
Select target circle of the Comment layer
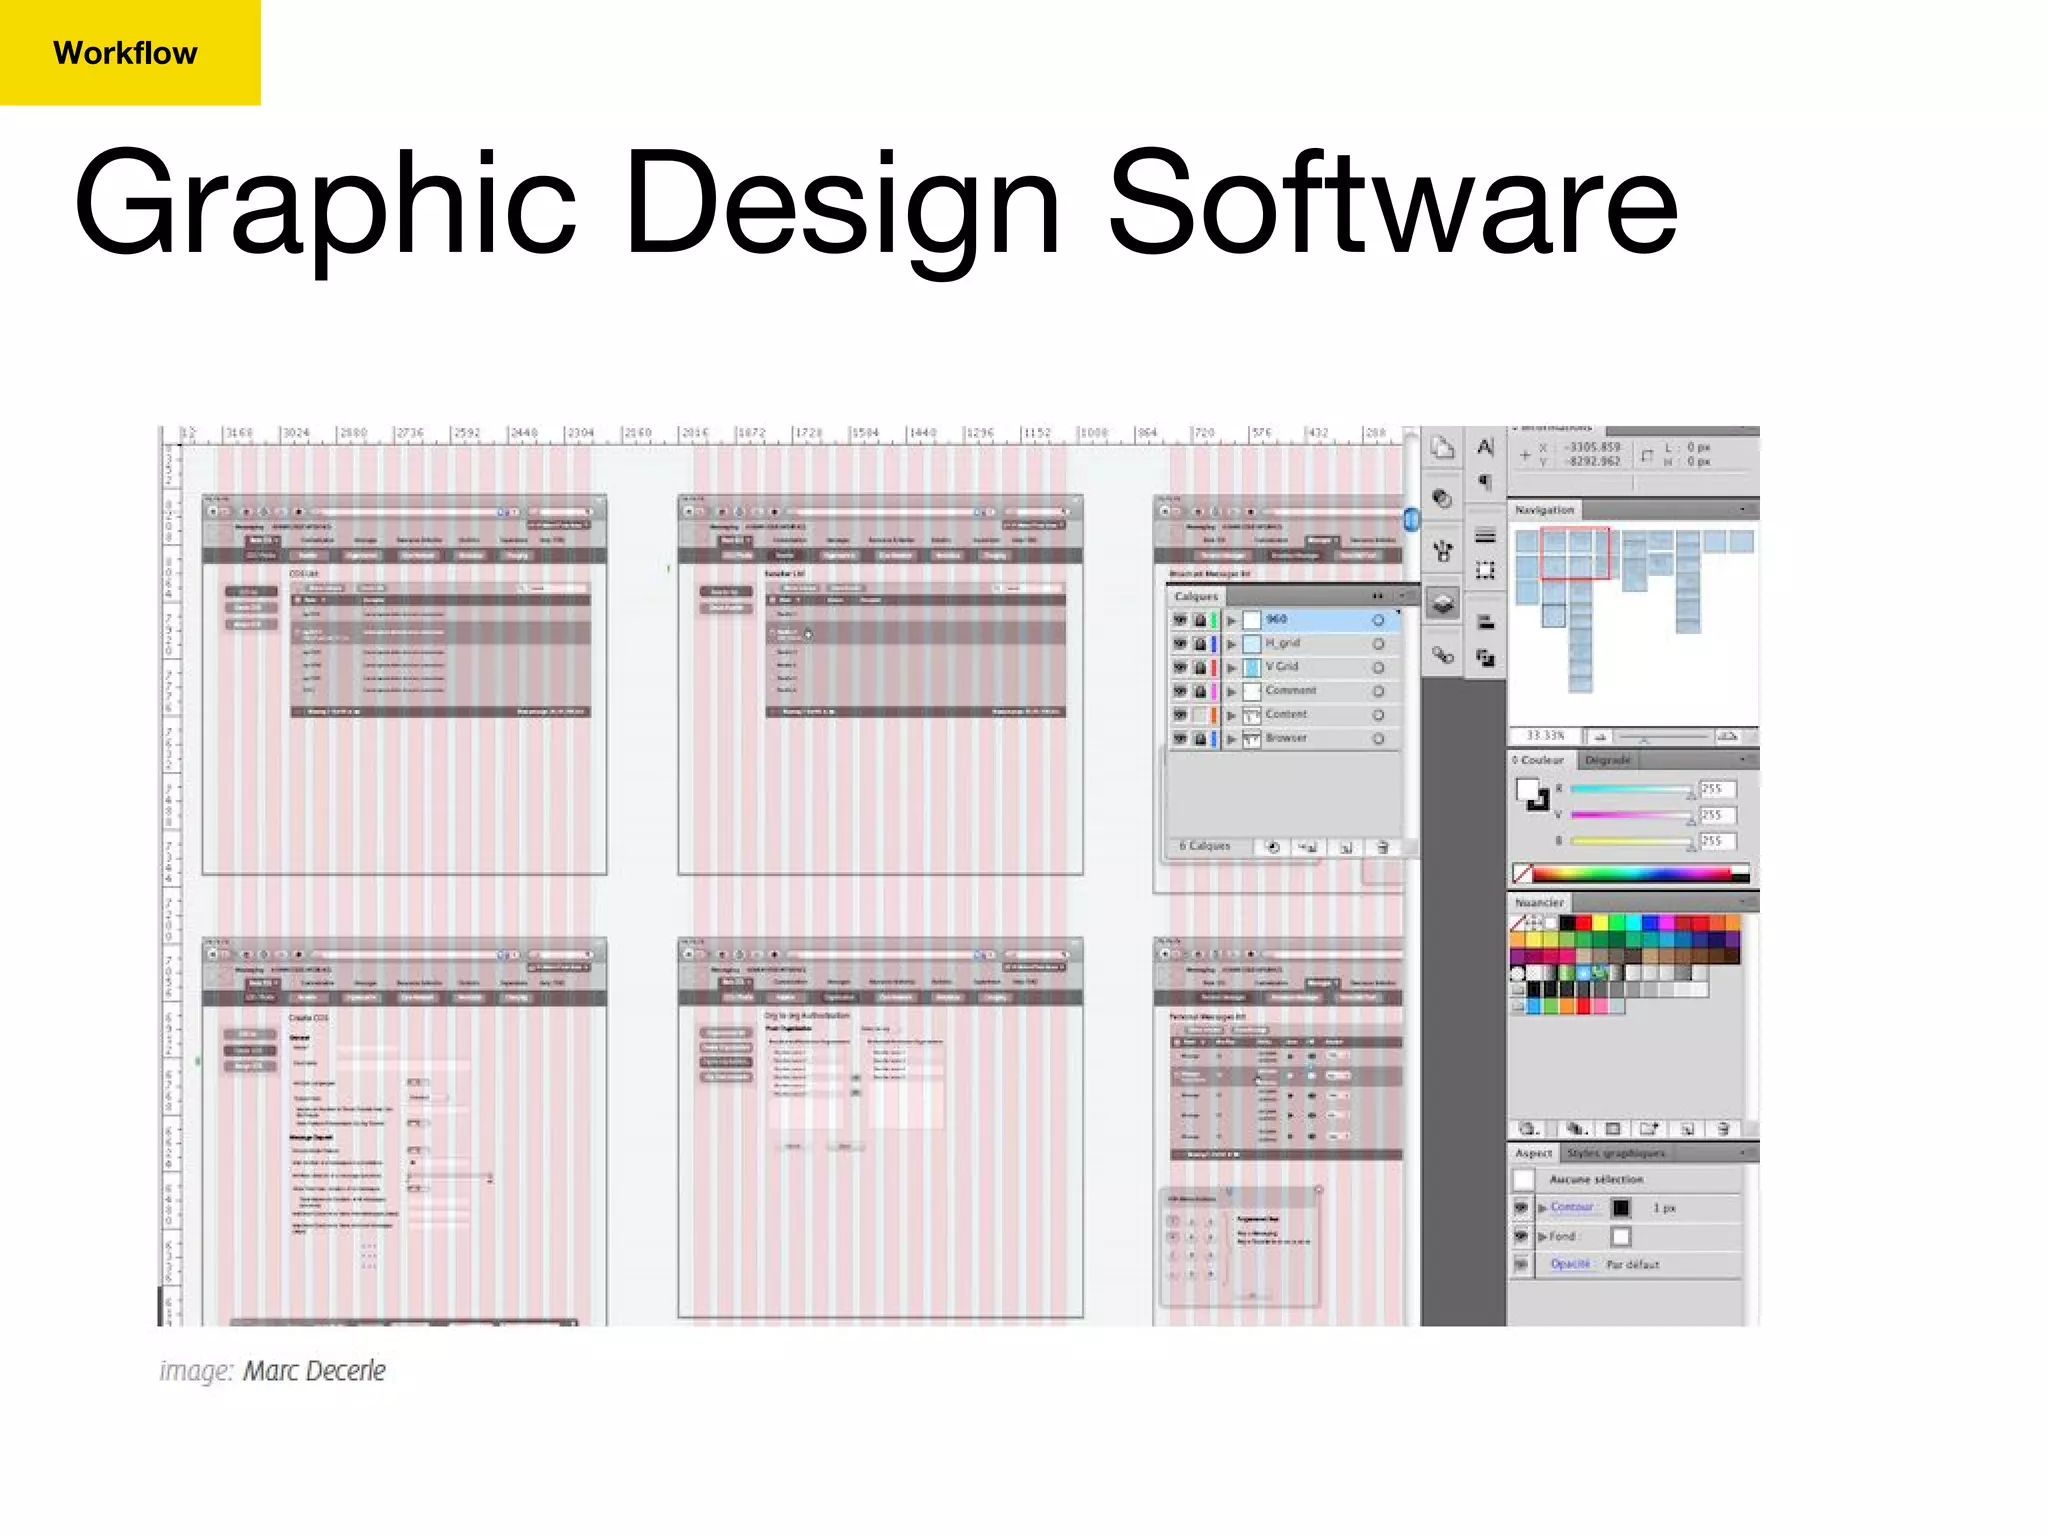(1378, 691)
